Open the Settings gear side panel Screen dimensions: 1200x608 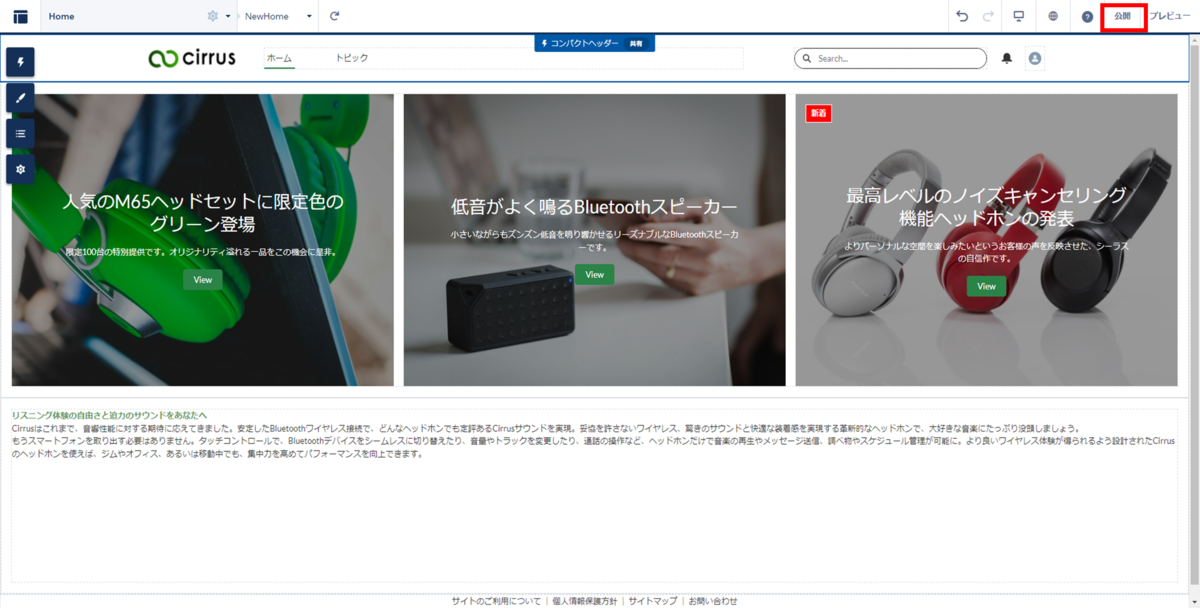[20, 169]
